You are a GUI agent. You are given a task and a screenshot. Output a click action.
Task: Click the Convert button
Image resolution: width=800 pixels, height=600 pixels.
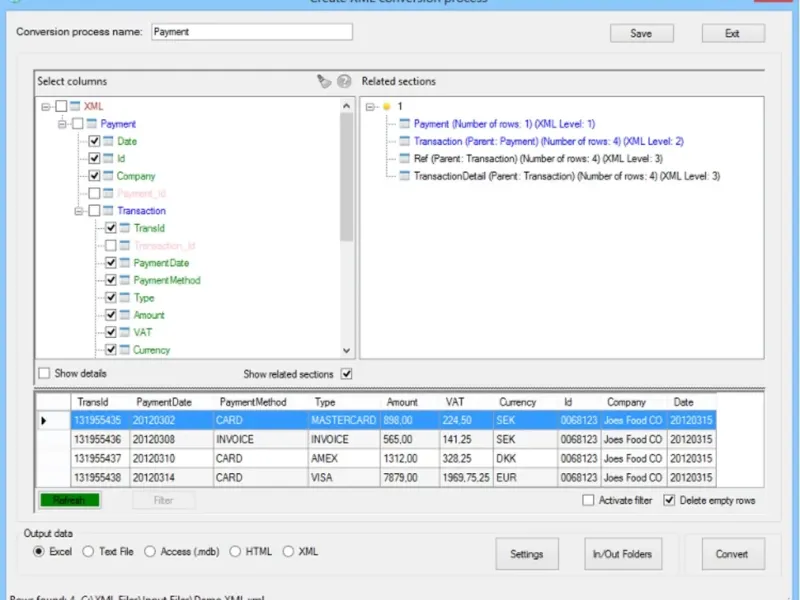pyautogui.click(x=732, y=554)
